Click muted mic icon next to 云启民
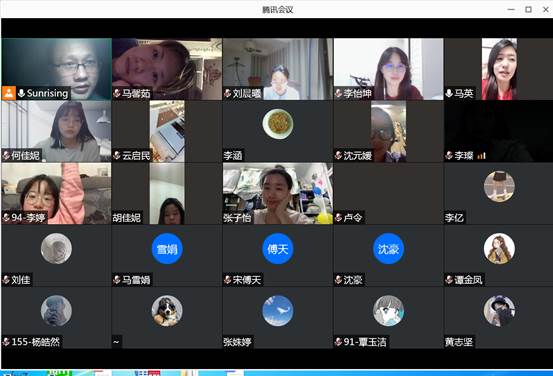The height and width of the screenshot is (376, 553). click(117, 155)
